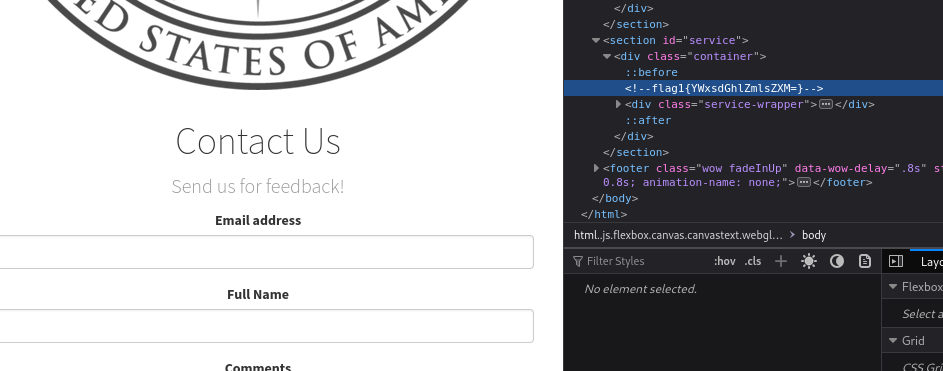Viewport: 943px width, 371px height.
Task: Click the filter funnel icon in Styles
Action: coord(577,261)
